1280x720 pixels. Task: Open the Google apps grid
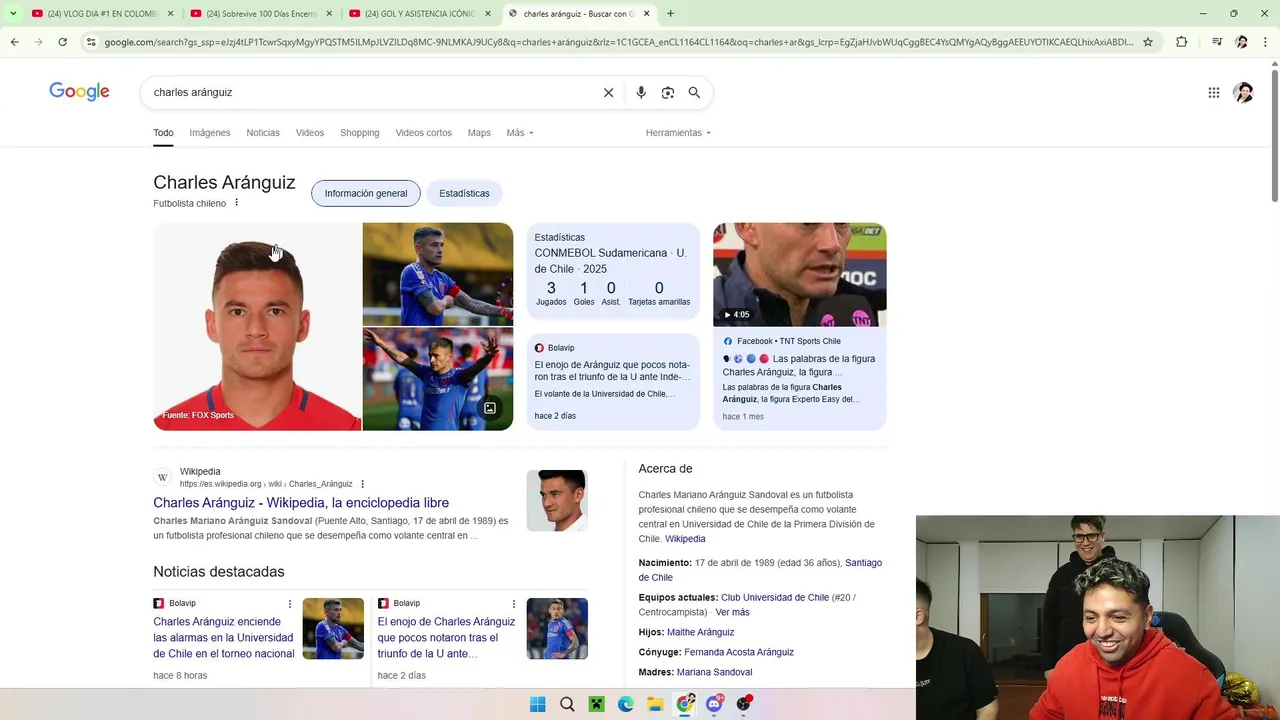[x=1213, y=92]
